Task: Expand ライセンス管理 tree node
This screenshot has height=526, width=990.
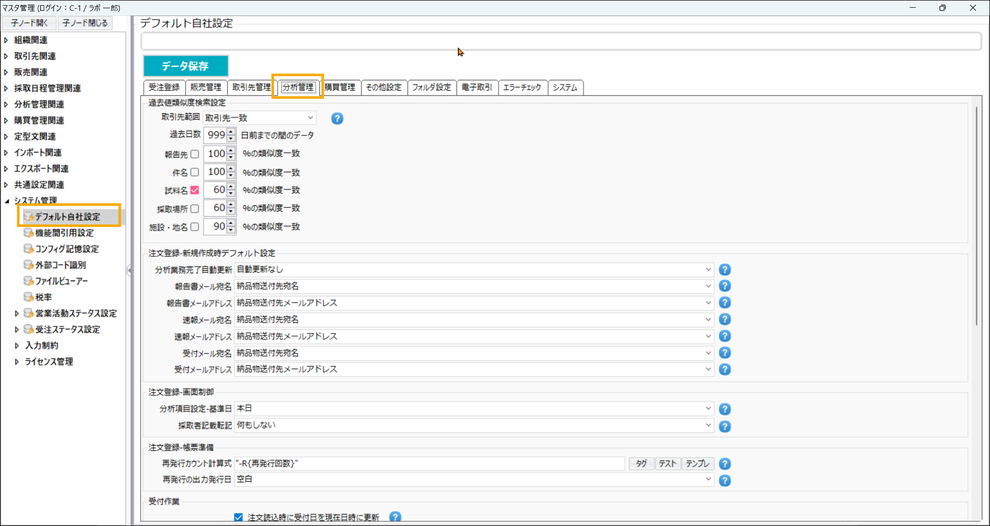Action: (x=18, y=362)
